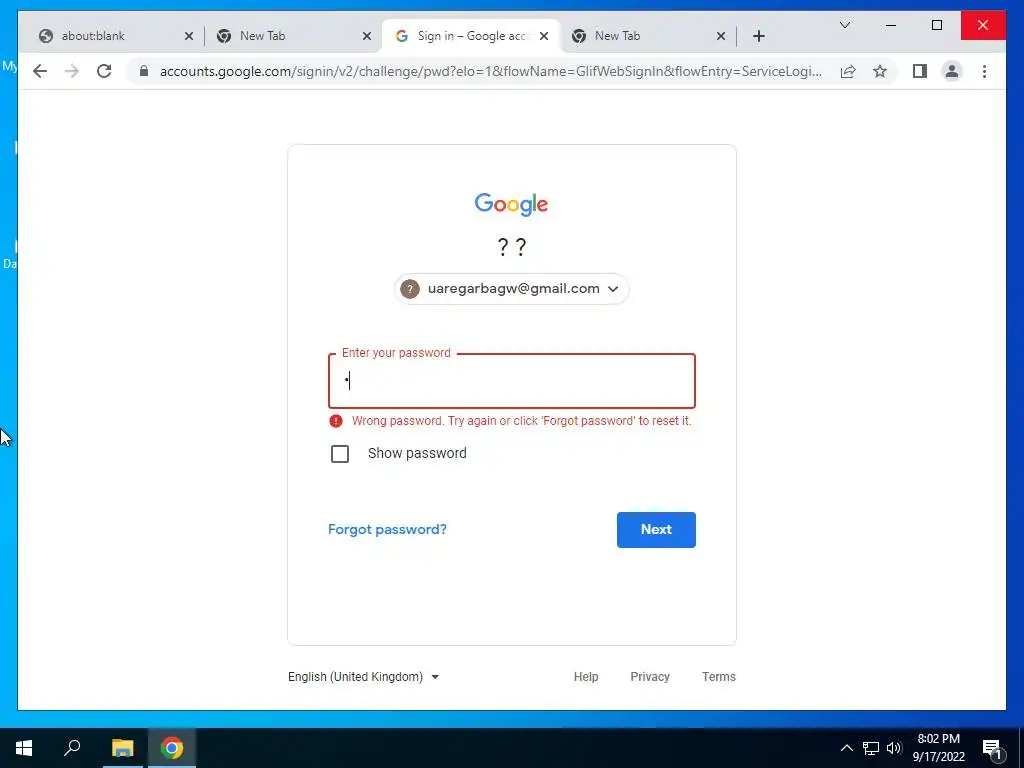Screen dimensions: 1024x768
Task: Switch to the last New Tab
Action: (x=648, y=36)
